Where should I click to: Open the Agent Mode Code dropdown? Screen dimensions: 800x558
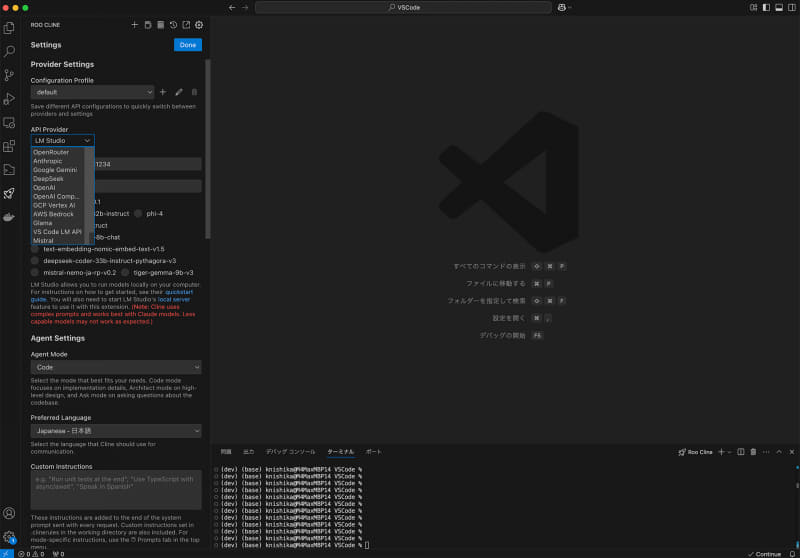pyautogui.click(x=116, y=367)
